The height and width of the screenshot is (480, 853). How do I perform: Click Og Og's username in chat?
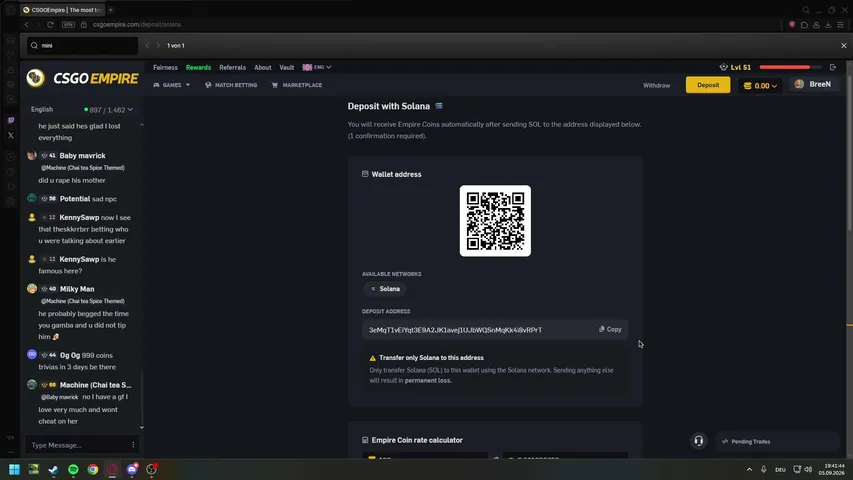coord(70,355)
